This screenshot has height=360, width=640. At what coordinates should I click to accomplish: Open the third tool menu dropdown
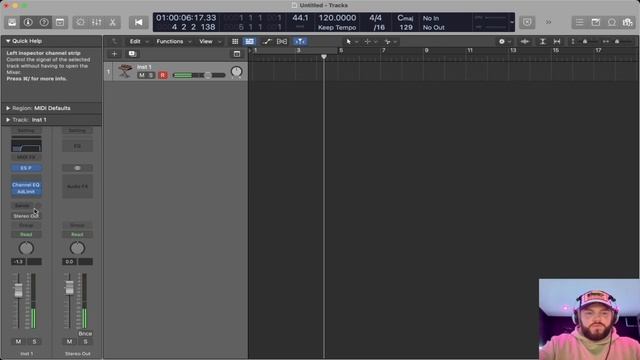click(x=390, y=41)
